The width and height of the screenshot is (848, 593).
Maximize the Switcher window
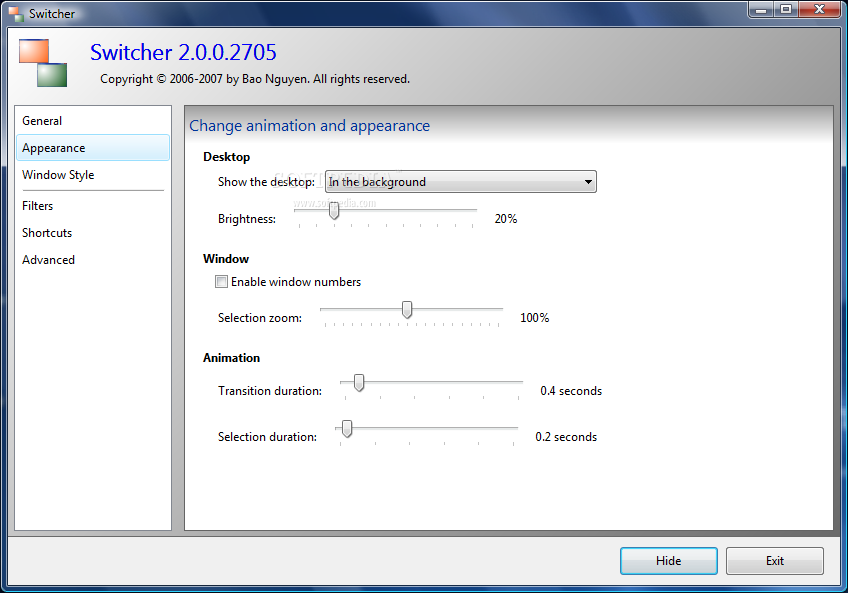tap(786, 10)
